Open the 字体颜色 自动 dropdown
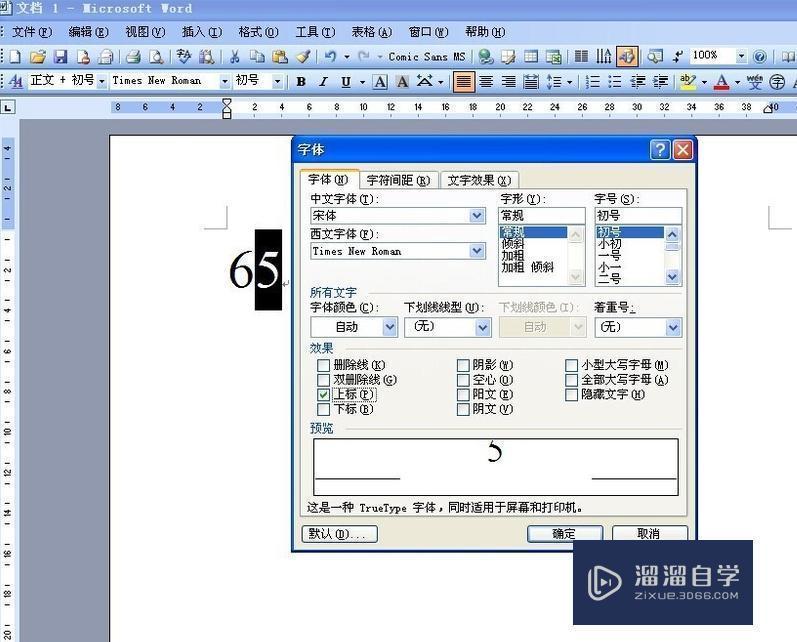 [x=390, y=327]
